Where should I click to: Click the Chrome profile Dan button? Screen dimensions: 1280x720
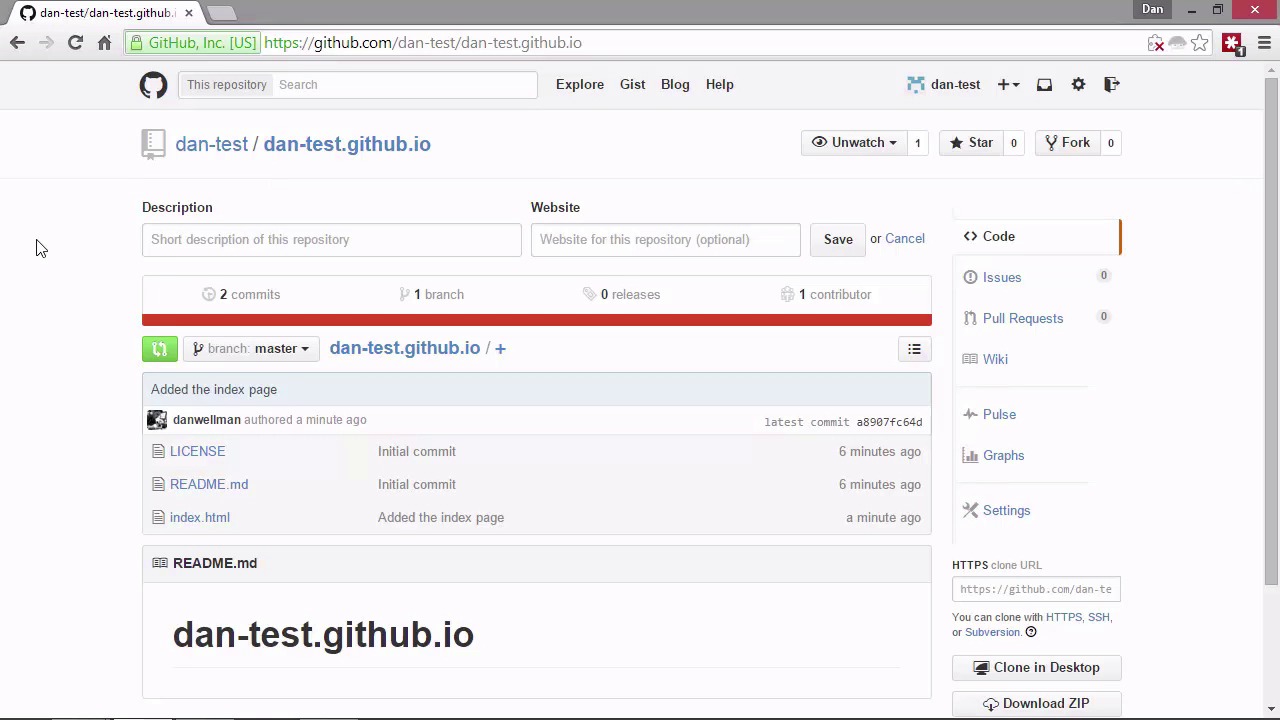(1152, 10)
